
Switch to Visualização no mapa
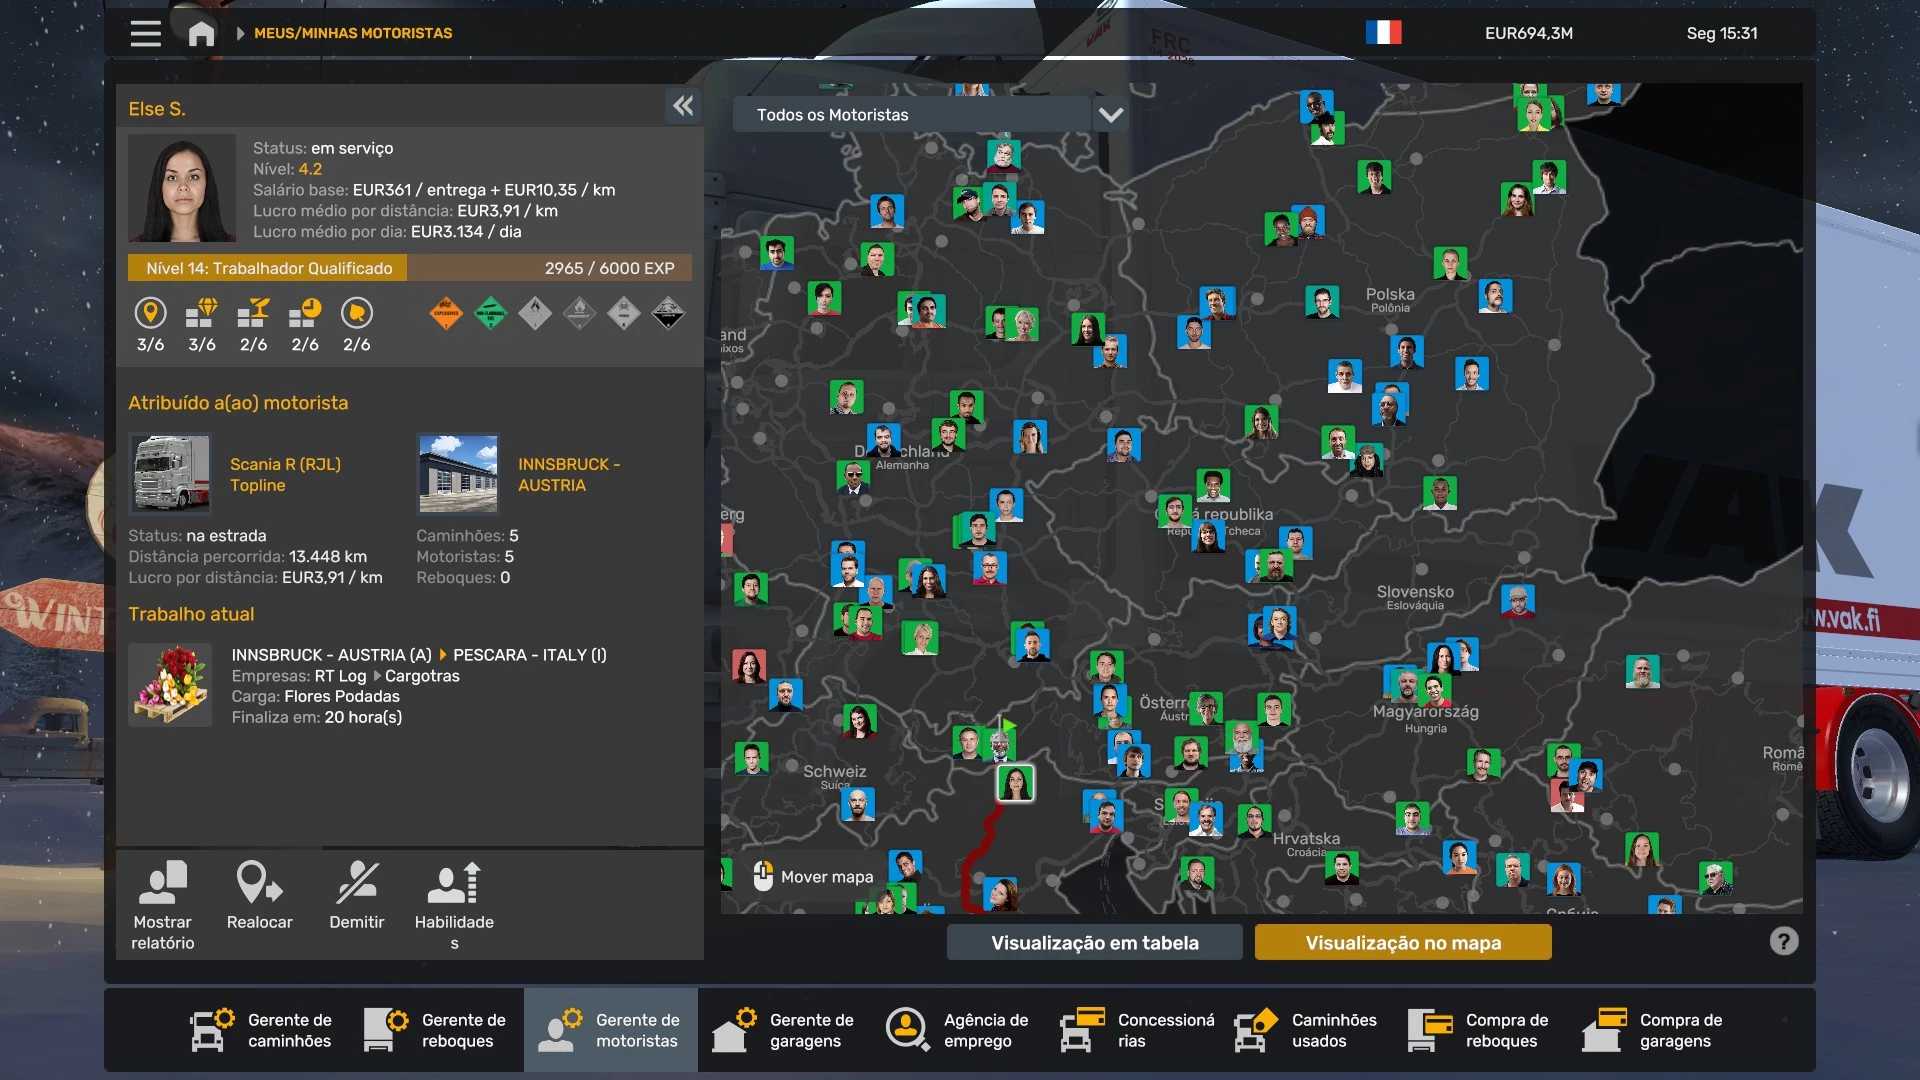1402,942
